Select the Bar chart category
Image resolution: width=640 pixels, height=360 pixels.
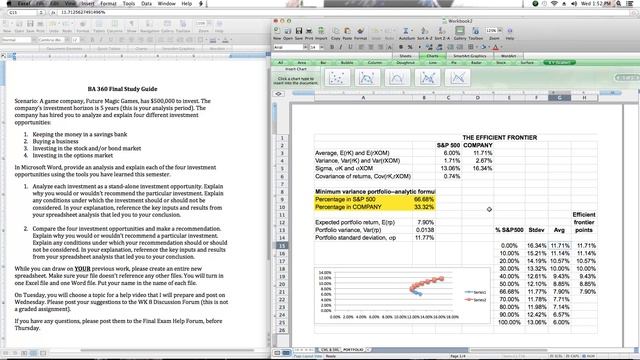[x=323, y=62]
